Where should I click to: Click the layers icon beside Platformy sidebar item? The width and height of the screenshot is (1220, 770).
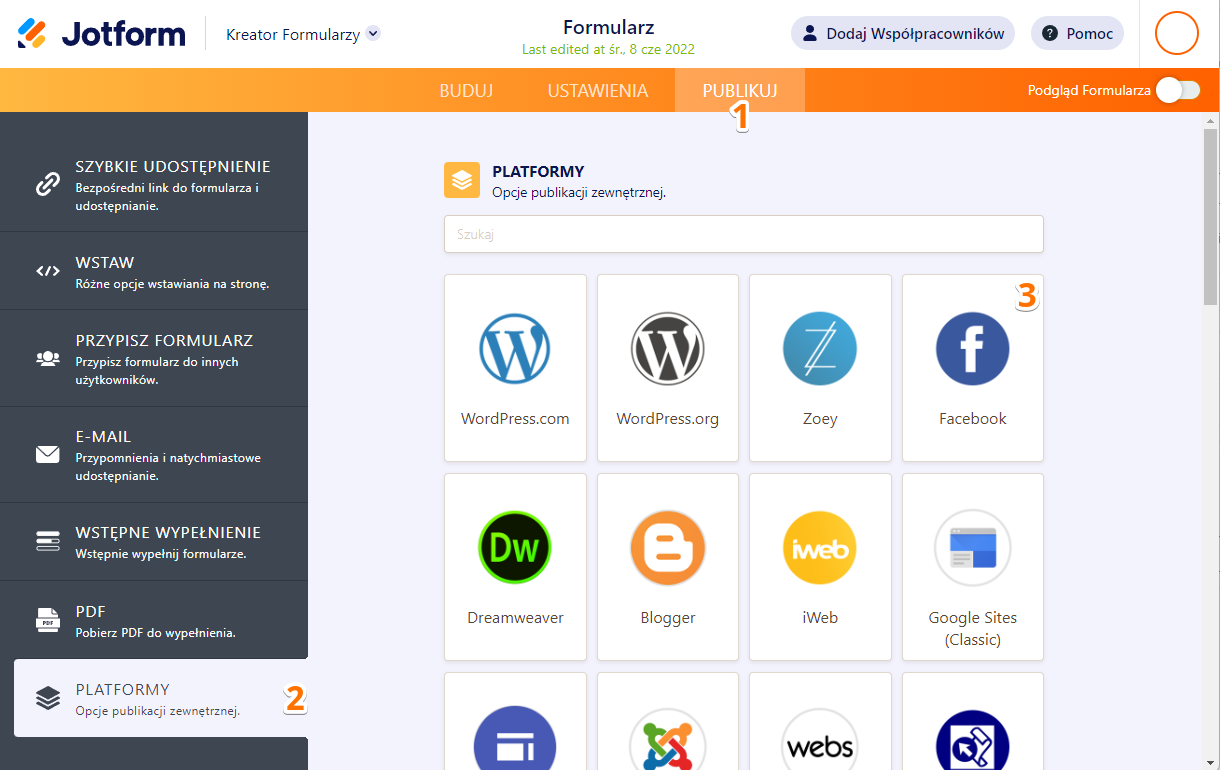point(48,698)
